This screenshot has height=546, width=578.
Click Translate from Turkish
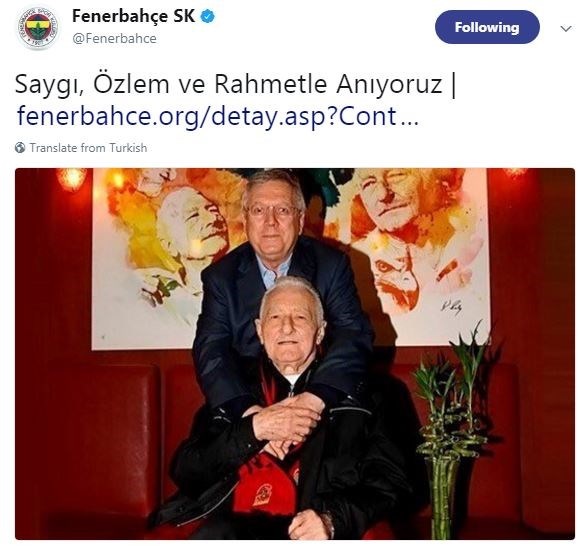(88, 148)
